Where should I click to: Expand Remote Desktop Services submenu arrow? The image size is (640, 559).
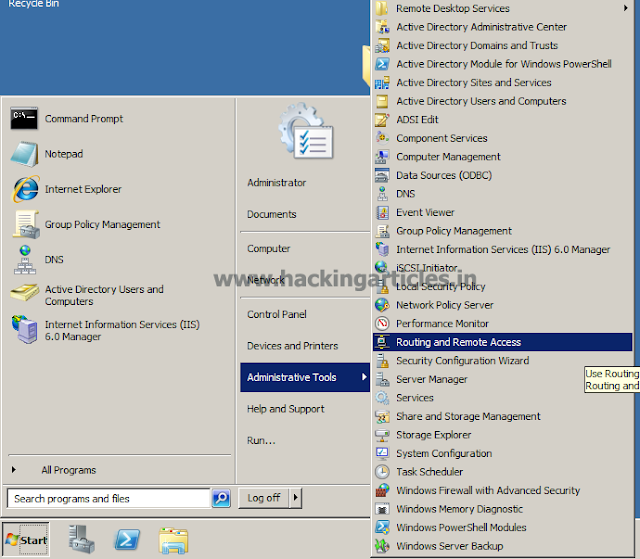[x=625, y=8]
